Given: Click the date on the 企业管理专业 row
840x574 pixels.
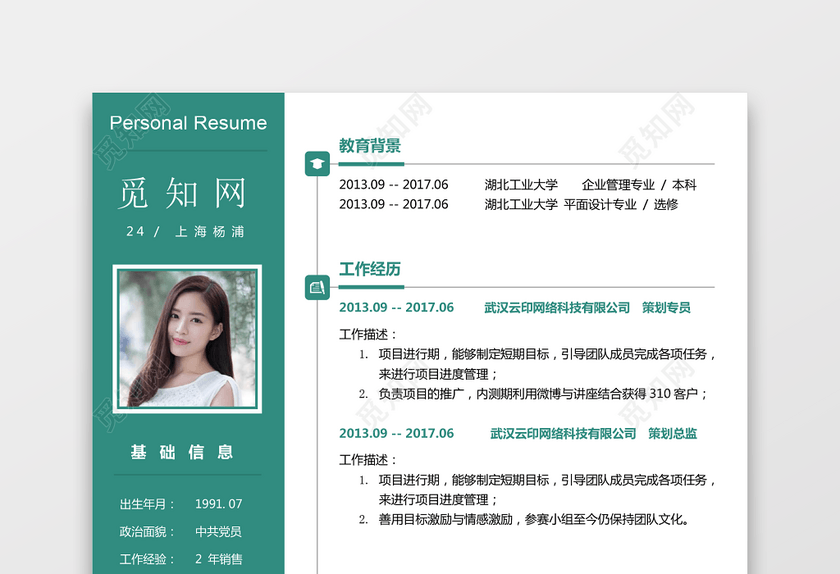Looking at the screenshot, I should (394, 184).
